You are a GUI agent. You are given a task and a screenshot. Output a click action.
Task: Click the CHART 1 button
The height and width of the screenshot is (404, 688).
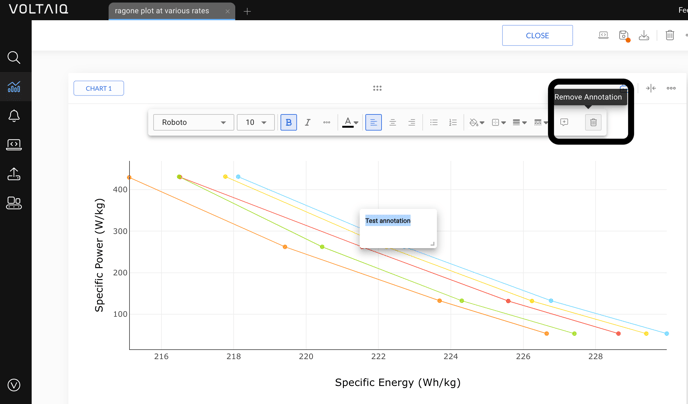[99, 89]
